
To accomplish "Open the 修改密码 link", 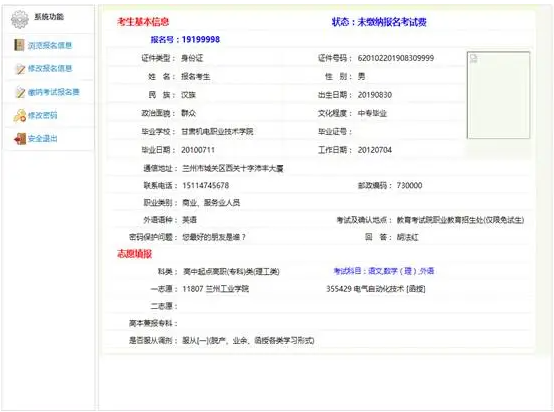I will point(42,115).
